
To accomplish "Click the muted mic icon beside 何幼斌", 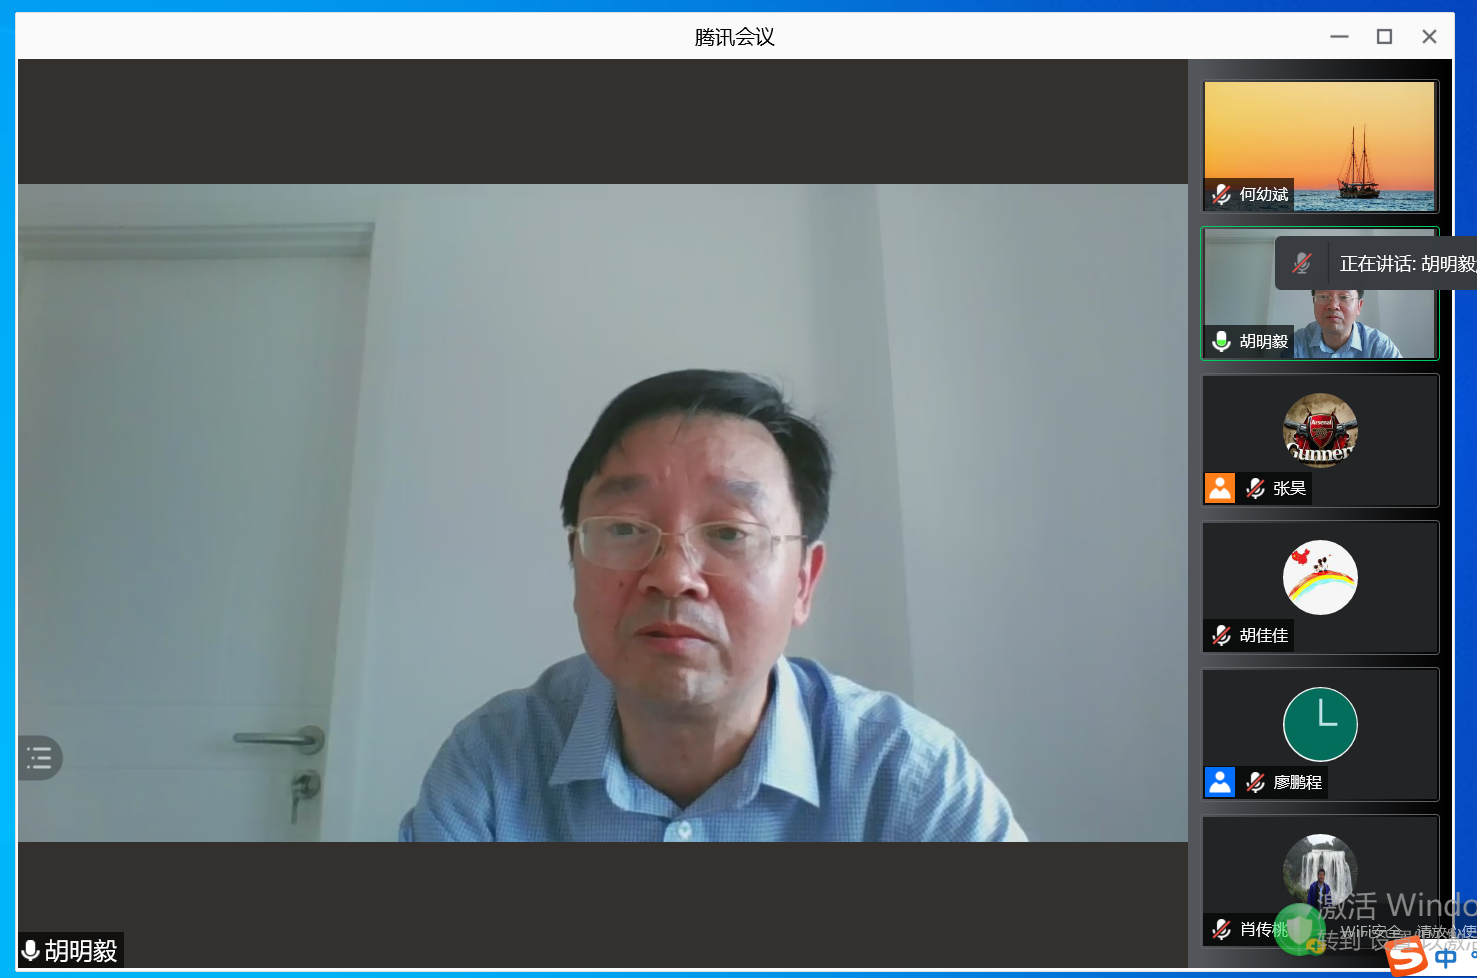I will [x=1221, y=194].
